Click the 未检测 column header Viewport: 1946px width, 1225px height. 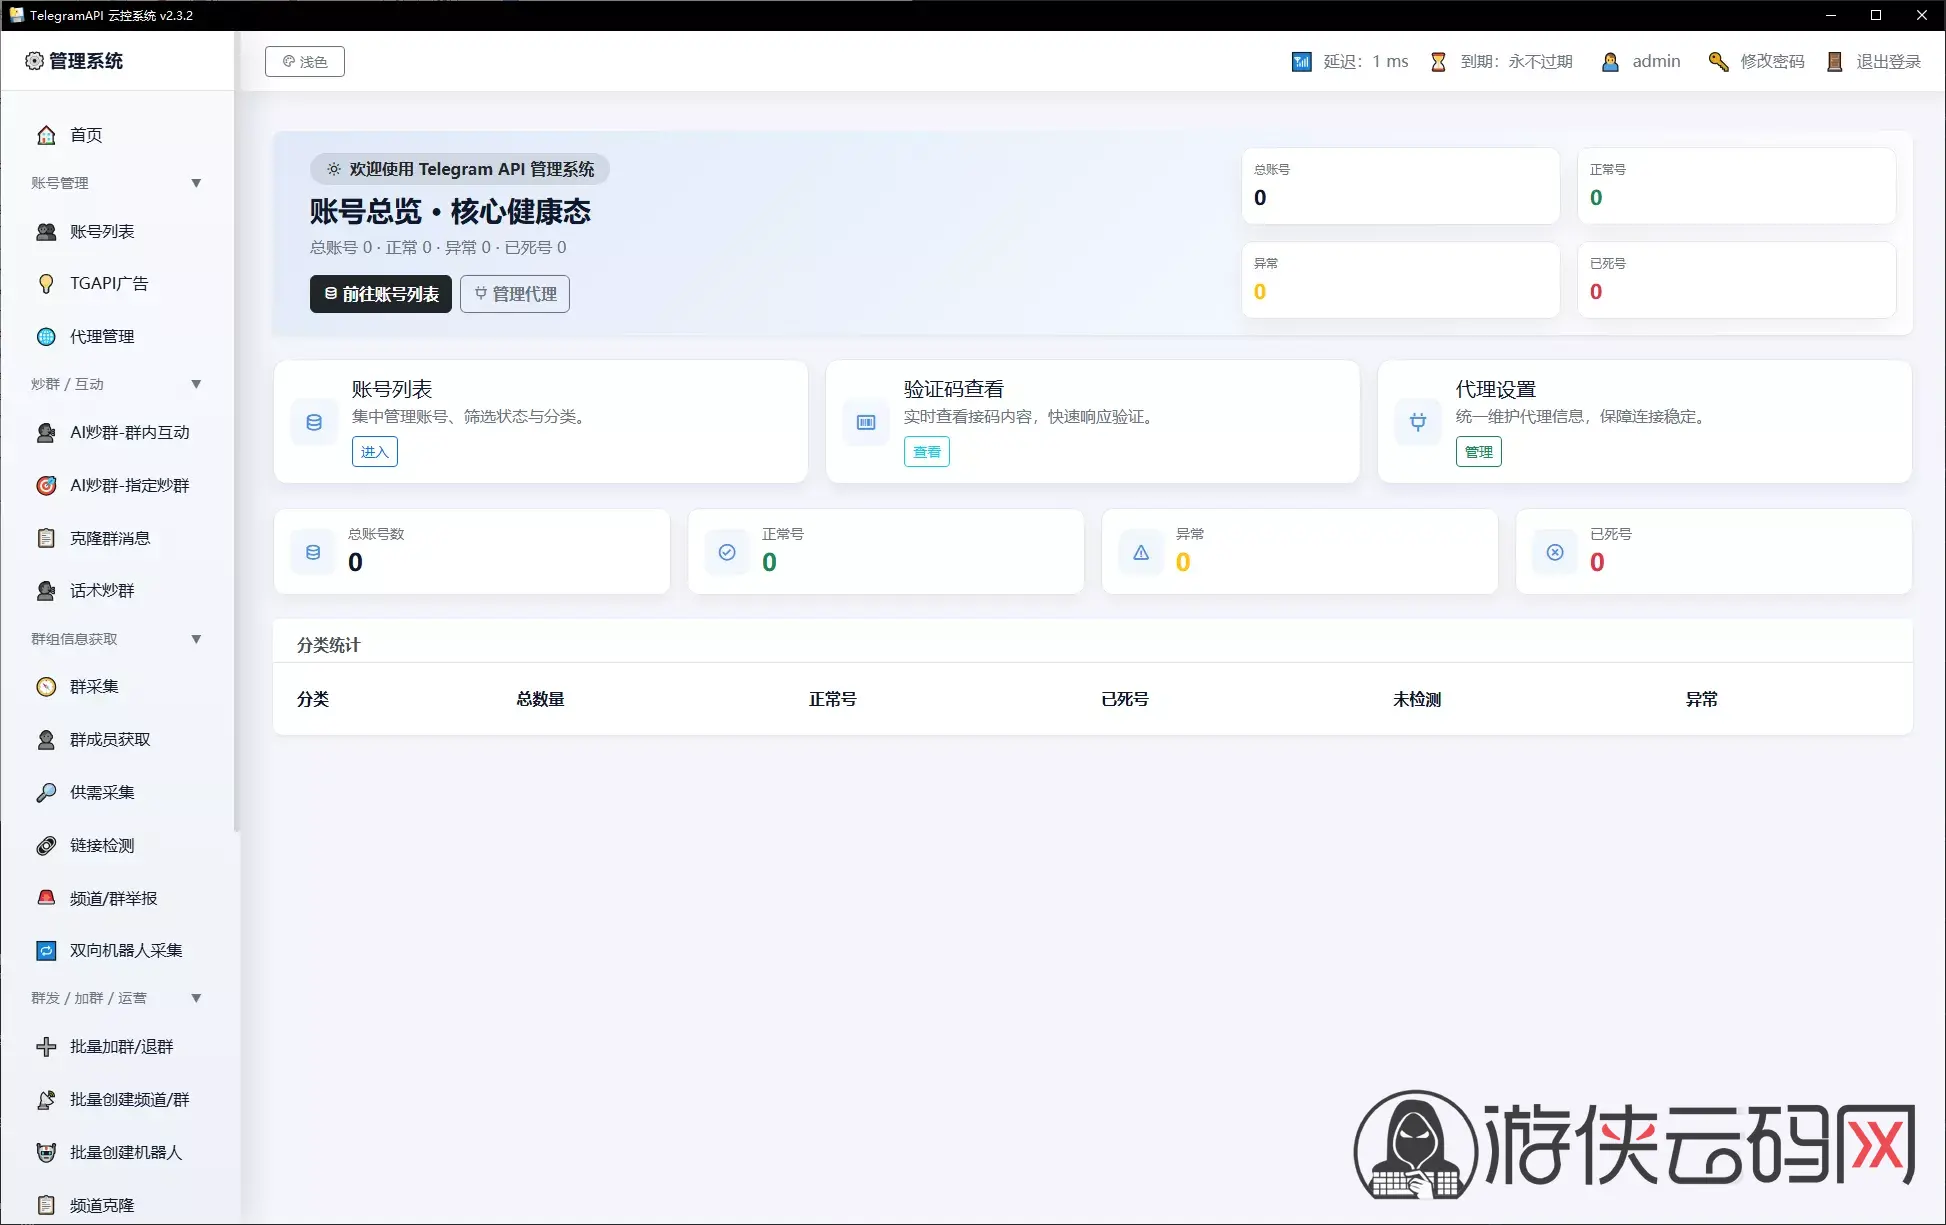[1417, 699]
